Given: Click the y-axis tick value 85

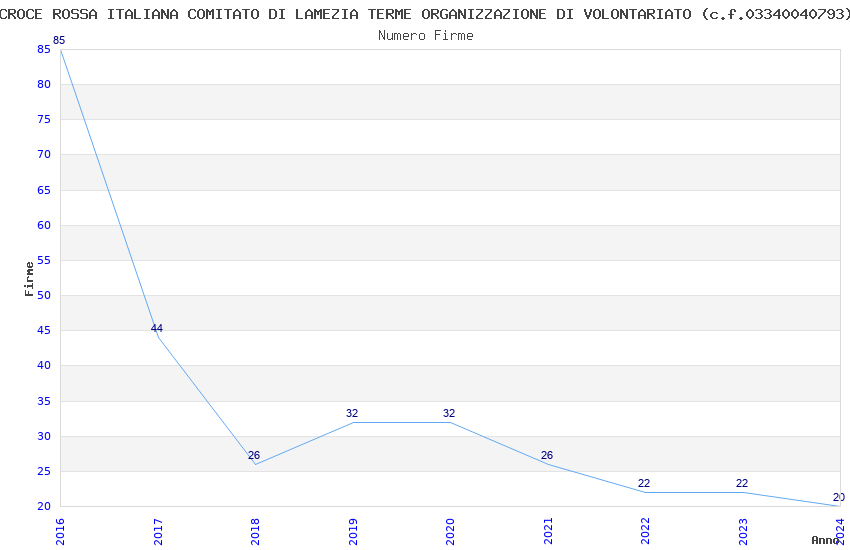Looking at the screenshot, I should [44, 49].
